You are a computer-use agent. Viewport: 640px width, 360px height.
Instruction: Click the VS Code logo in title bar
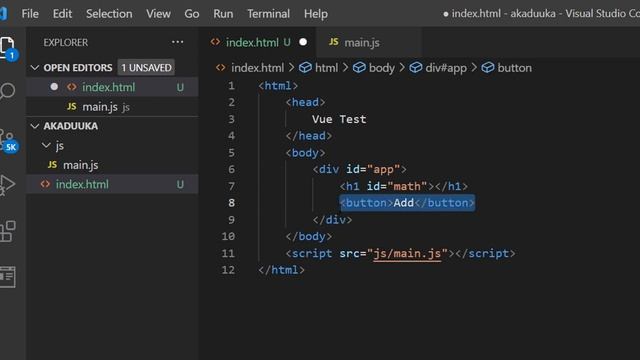[3, 13]
